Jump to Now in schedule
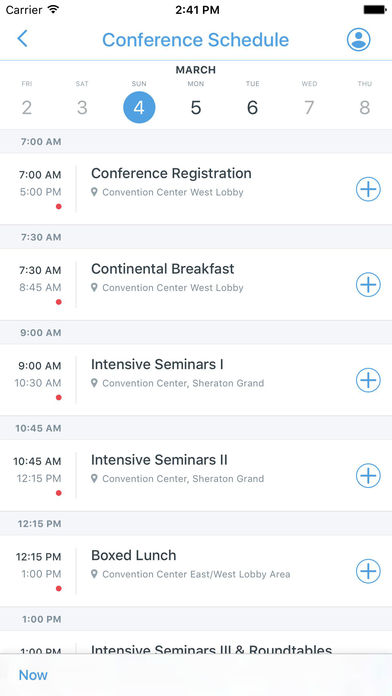Image resolution: width=392 pixels, height=696 pixels. (33, 675)
